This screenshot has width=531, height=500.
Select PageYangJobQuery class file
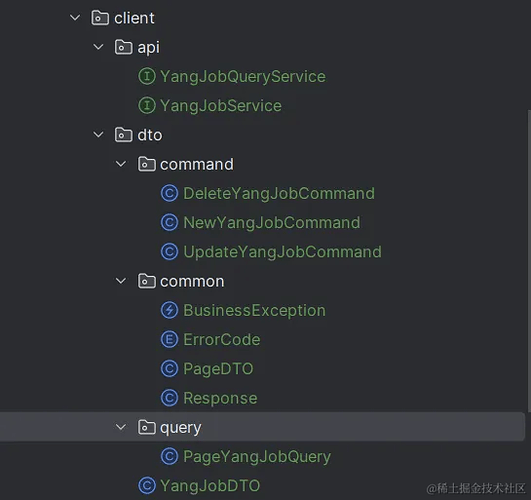[257, 457]
